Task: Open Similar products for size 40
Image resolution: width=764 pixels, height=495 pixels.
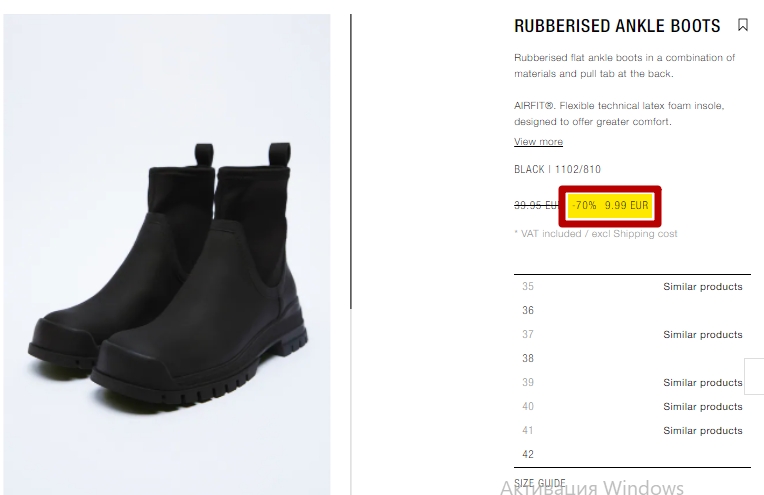Action: click(703, 406)
